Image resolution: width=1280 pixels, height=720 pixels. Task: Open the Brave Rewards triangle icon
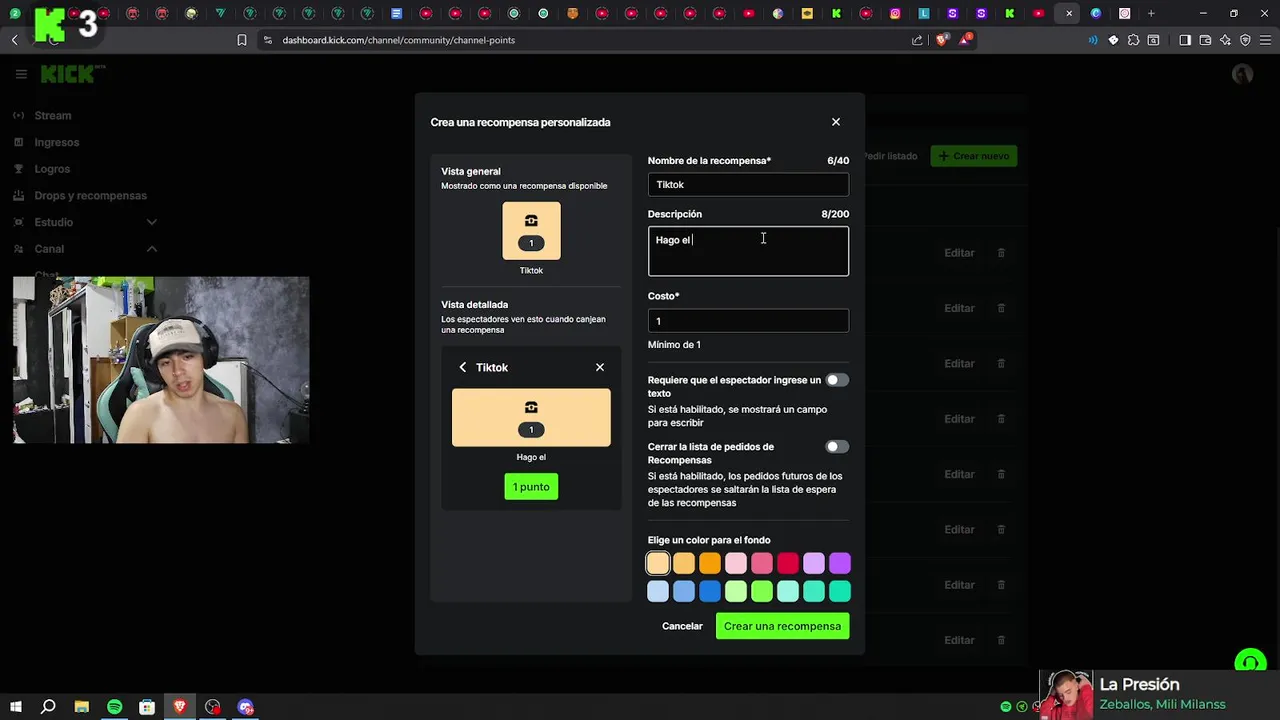(x=966, y=40)
